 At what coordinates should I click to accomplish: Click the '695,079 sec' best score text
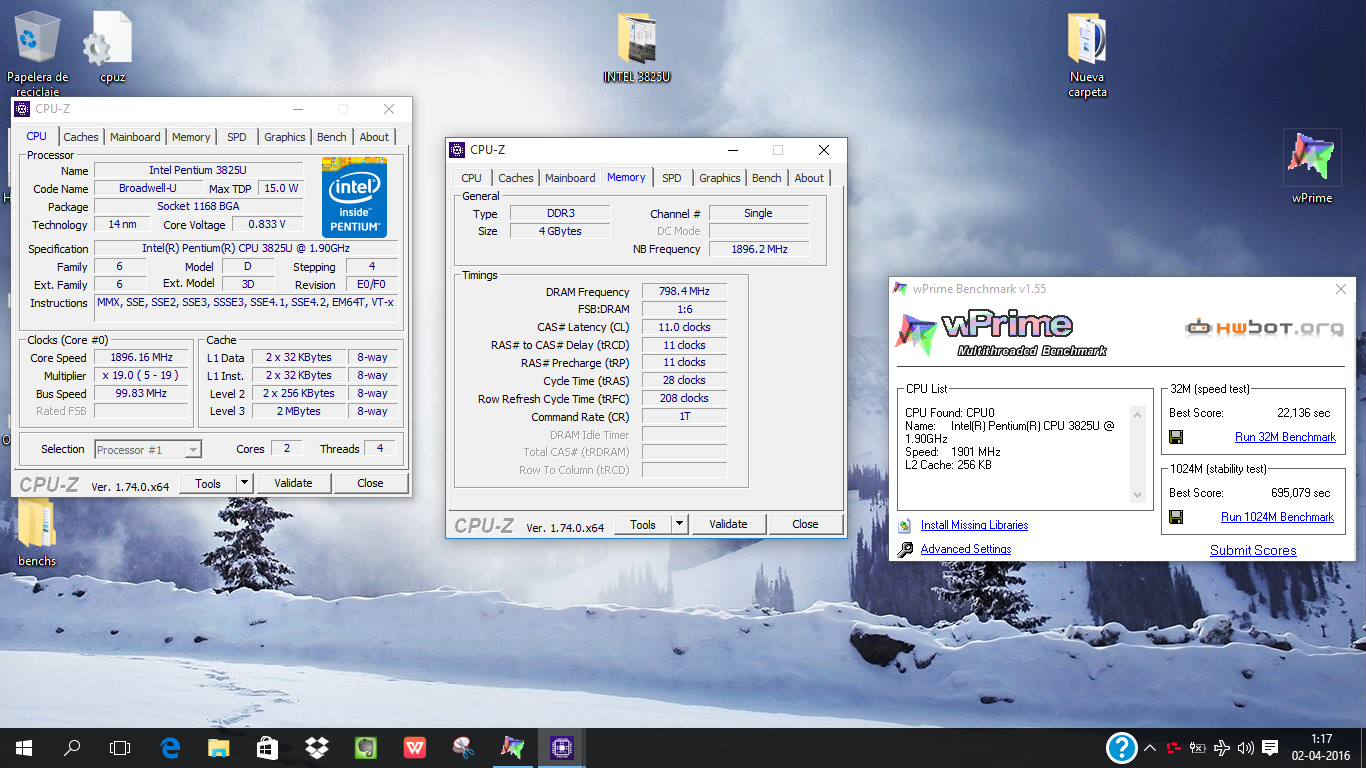click(1300, 493)
